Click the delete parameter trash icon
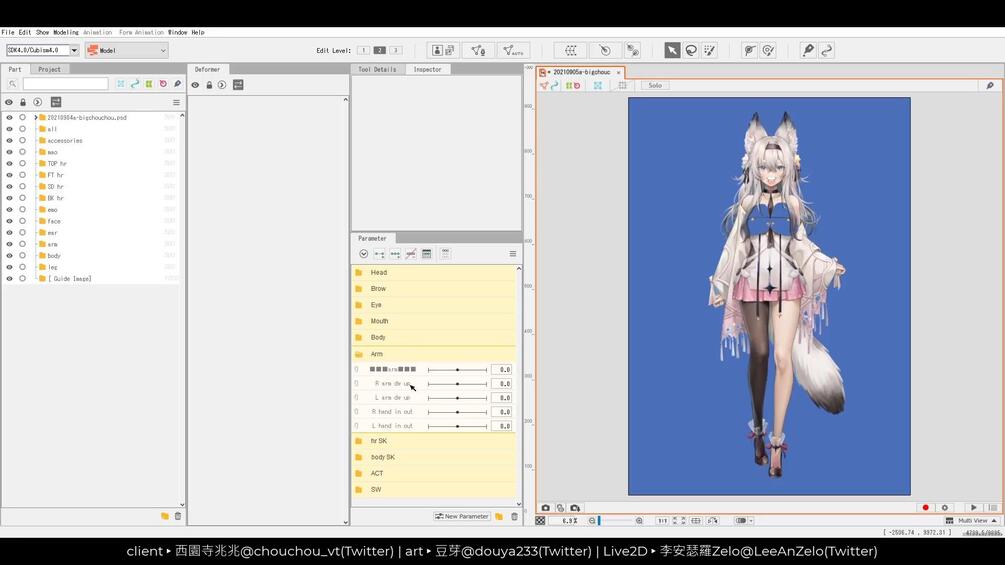This screenshot has width=1005, height=565. 514,516
